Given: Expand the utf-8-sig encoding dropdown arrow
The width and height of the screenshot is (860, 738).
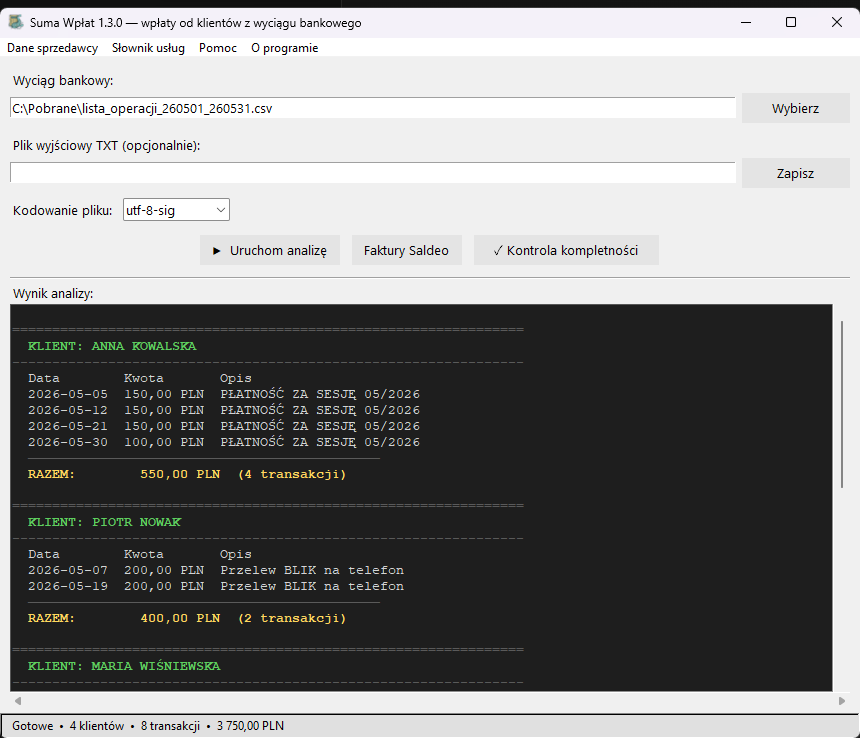Looking at the screenshot, I should tap(220, 210).
